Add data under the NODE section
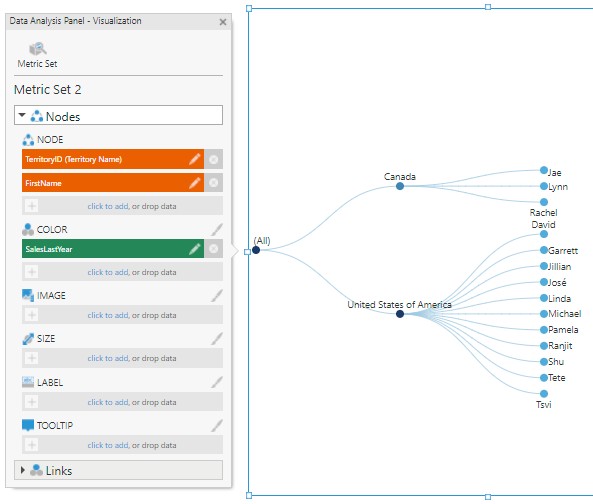This screenshot has width=593, height=504. tap(122, 206)
